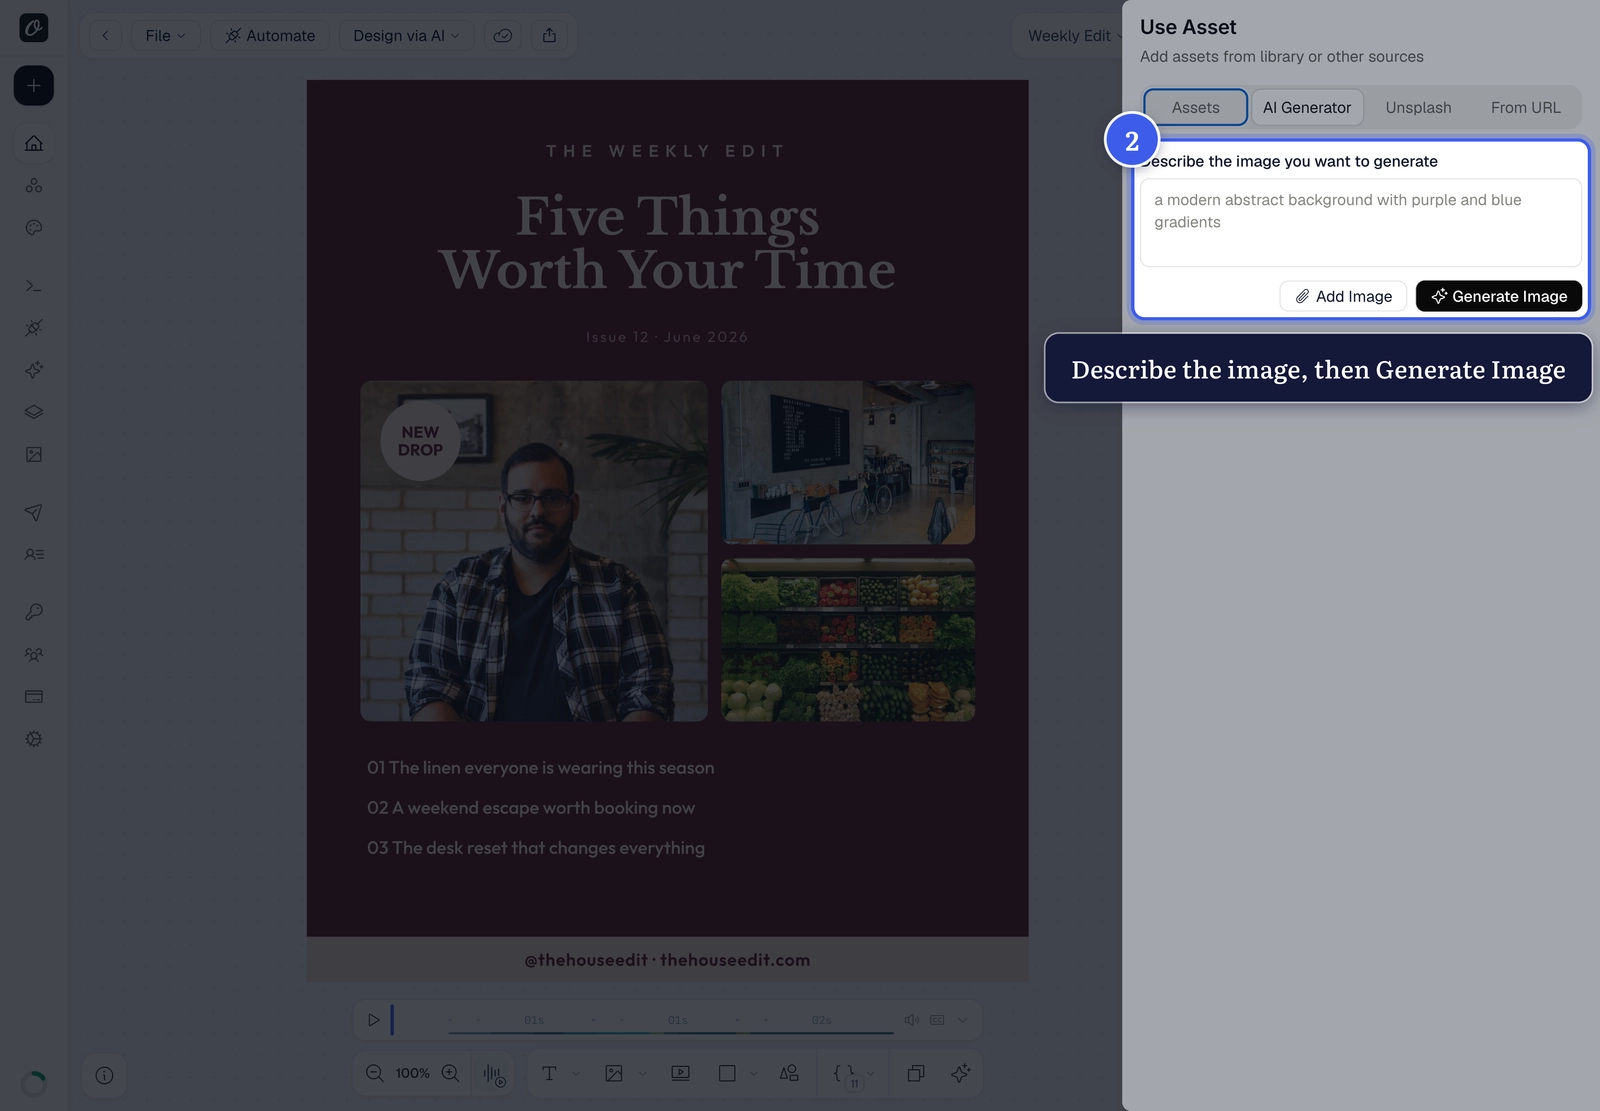Image resolution: width=1600 pixels, height=1111 pixels.
Task: Expand the Text tool options arrow
Action: (576, 1074)
